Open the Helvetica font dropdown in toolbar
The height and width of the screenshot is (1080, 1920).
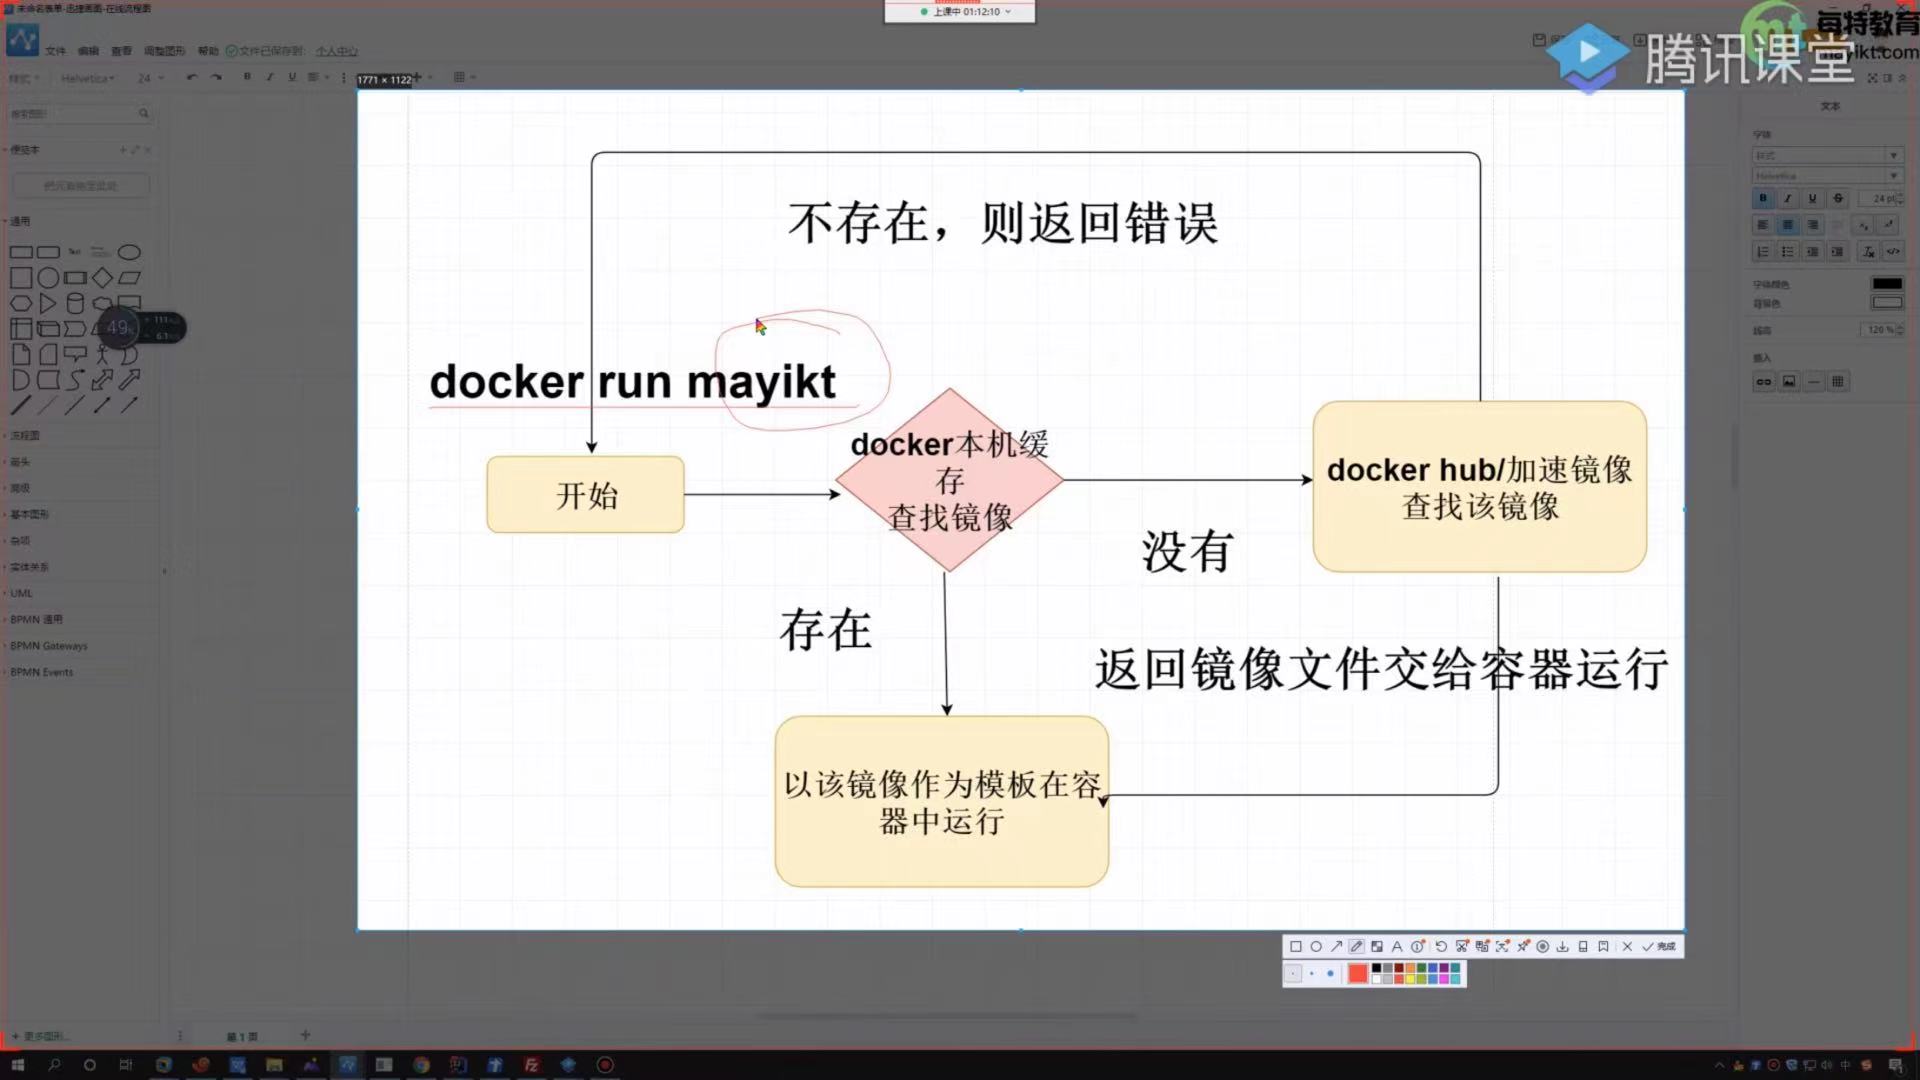pyautogui.click(x=88, y=78)
